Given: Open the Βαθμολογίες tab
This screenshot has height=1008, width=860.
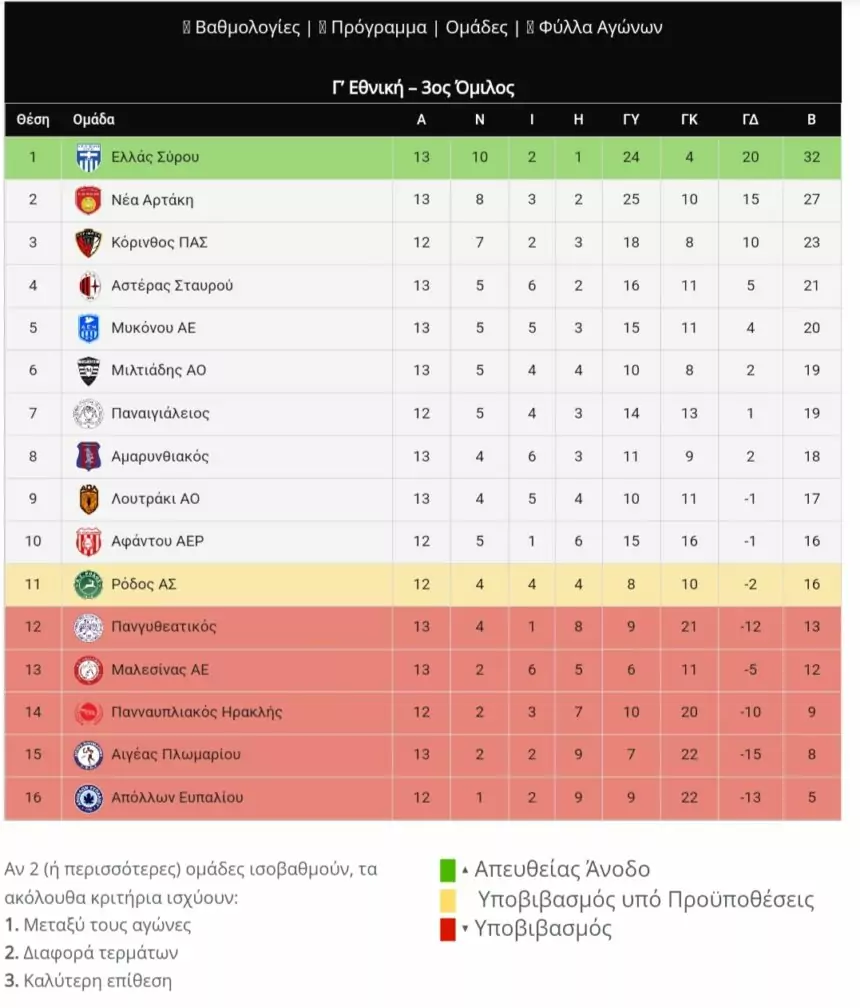Looking at the screenshot, I should point(247,28).
